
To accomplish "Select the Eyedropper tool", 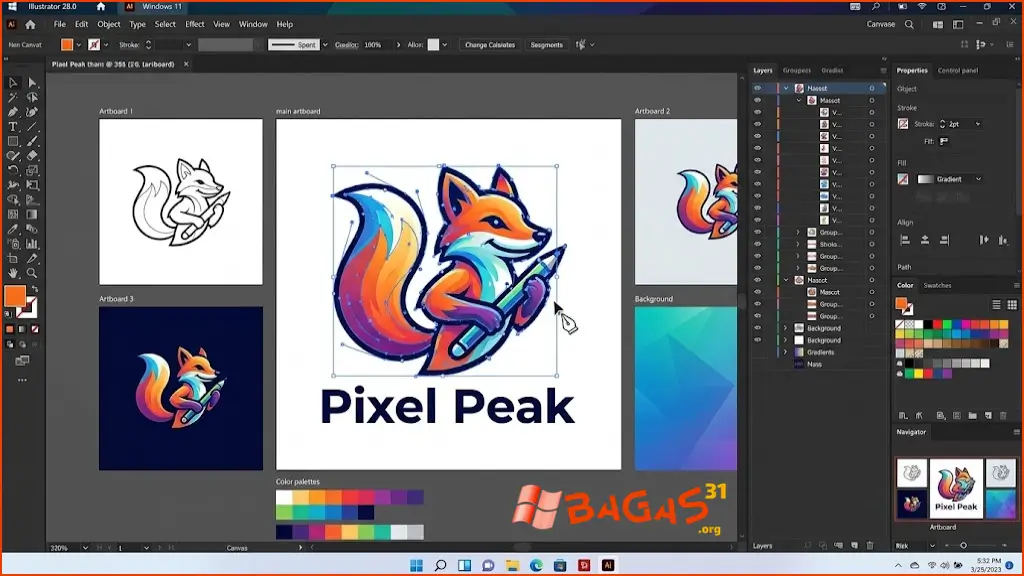I will tap(12, 229).
